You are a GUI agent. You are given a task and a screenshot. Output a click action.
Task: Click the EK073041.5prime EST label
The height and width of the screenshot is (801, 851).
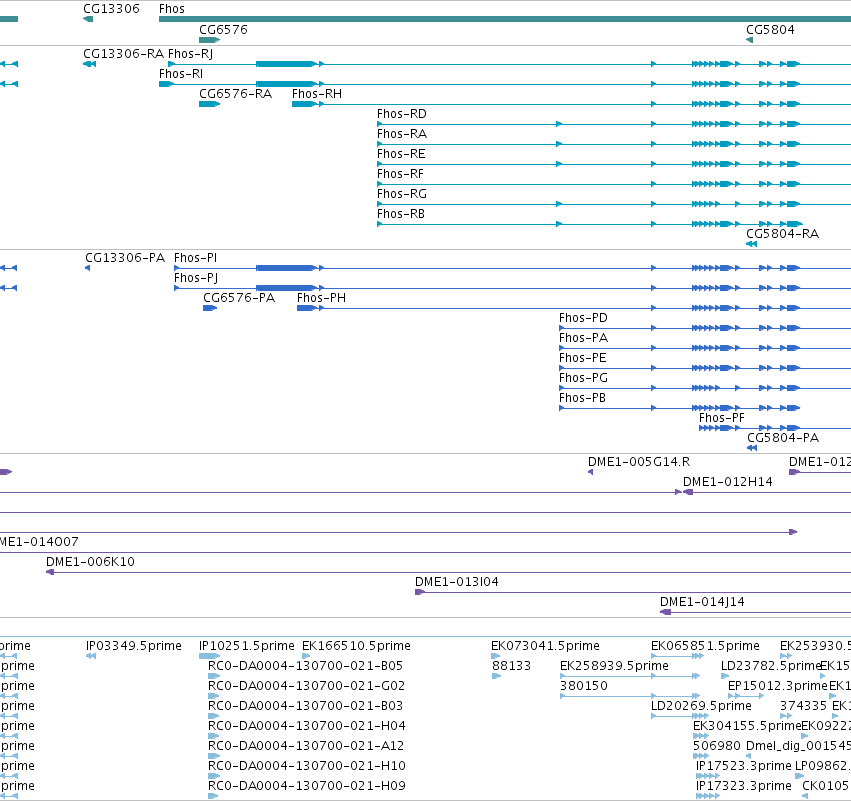click(x=545, y=646)
